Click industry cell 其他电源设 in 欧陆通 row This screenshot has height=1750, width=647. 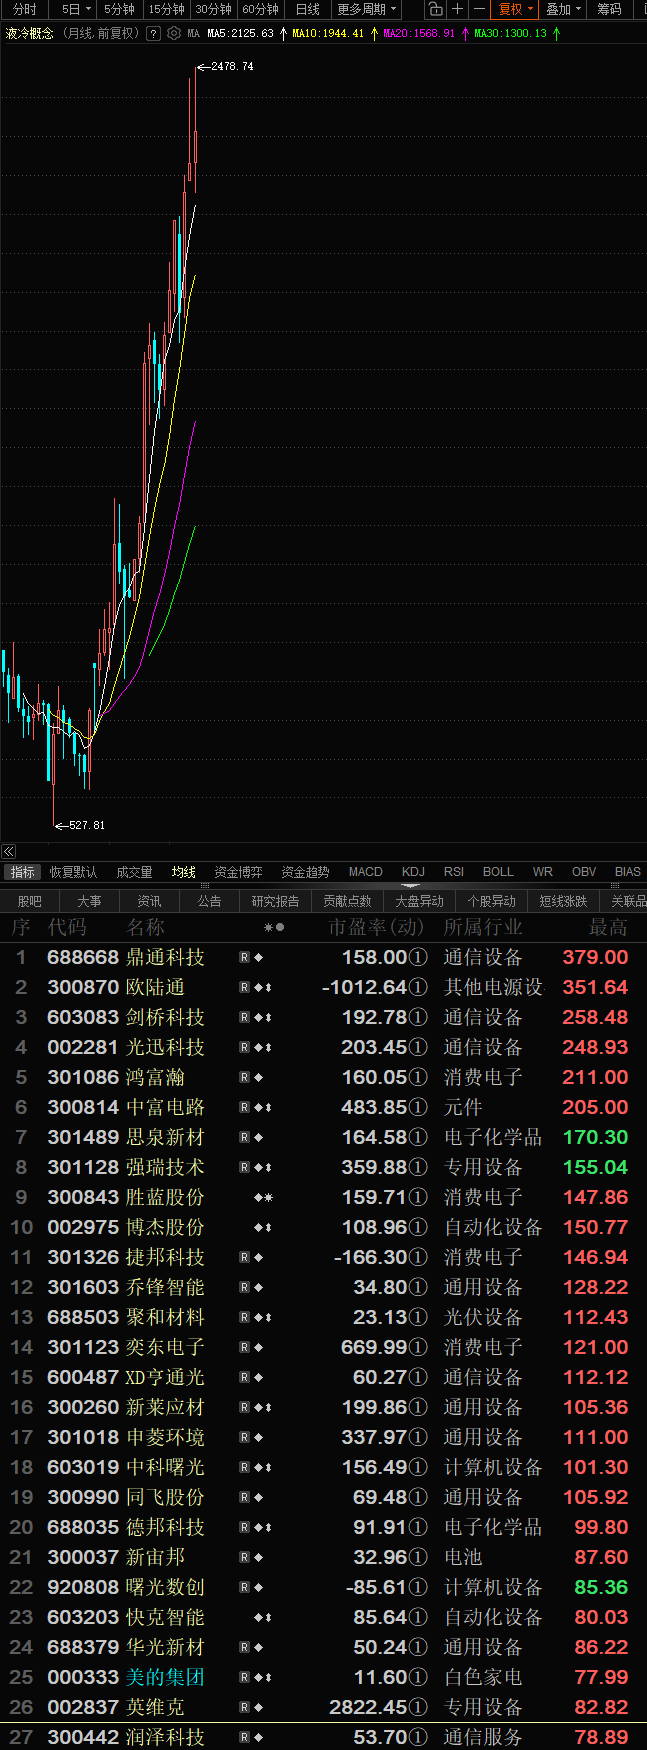point(493,987)
